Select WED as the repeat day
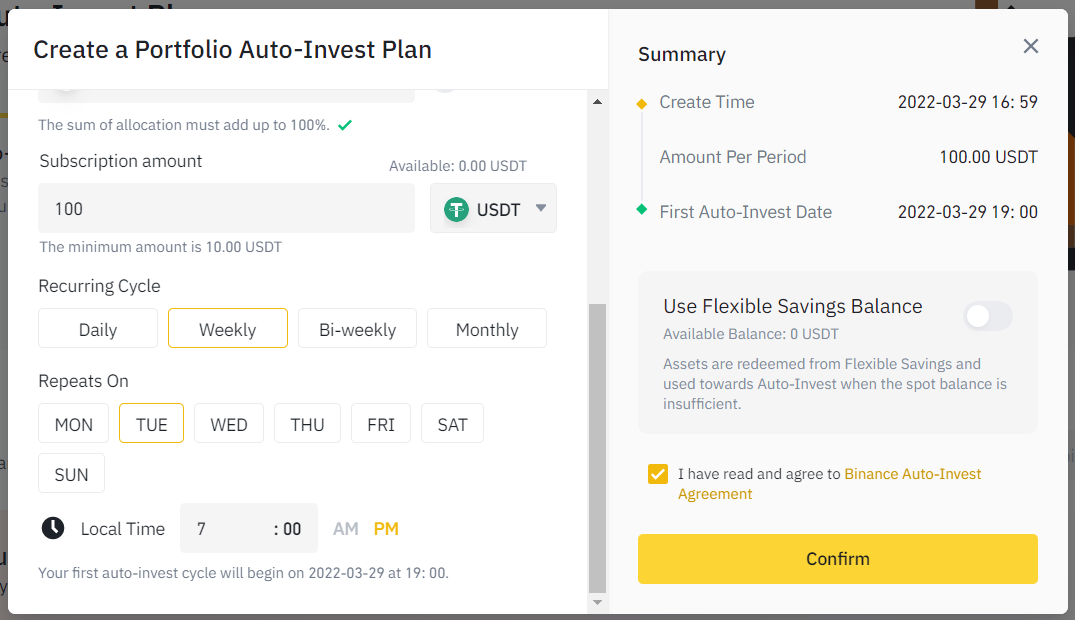The width and height of the screenshot is (1075, 620). [228, 424]
